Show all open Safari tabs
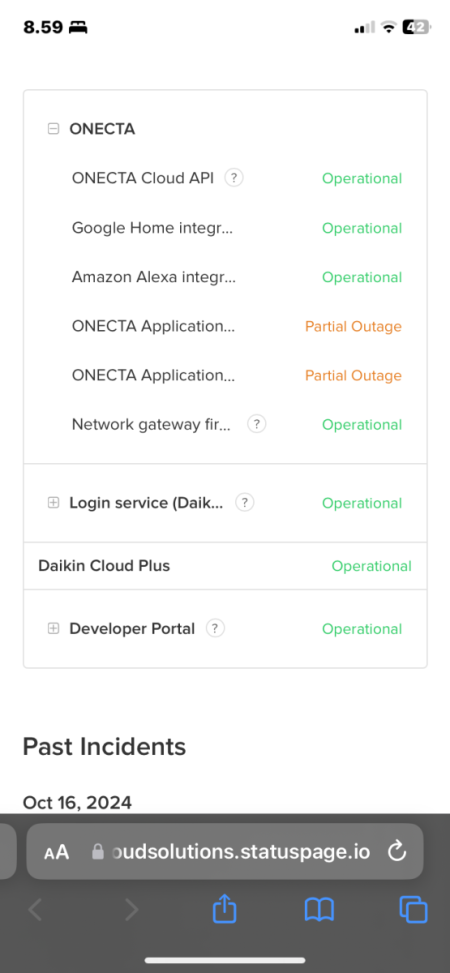This screenshot has height=973, width=450. 413,910
